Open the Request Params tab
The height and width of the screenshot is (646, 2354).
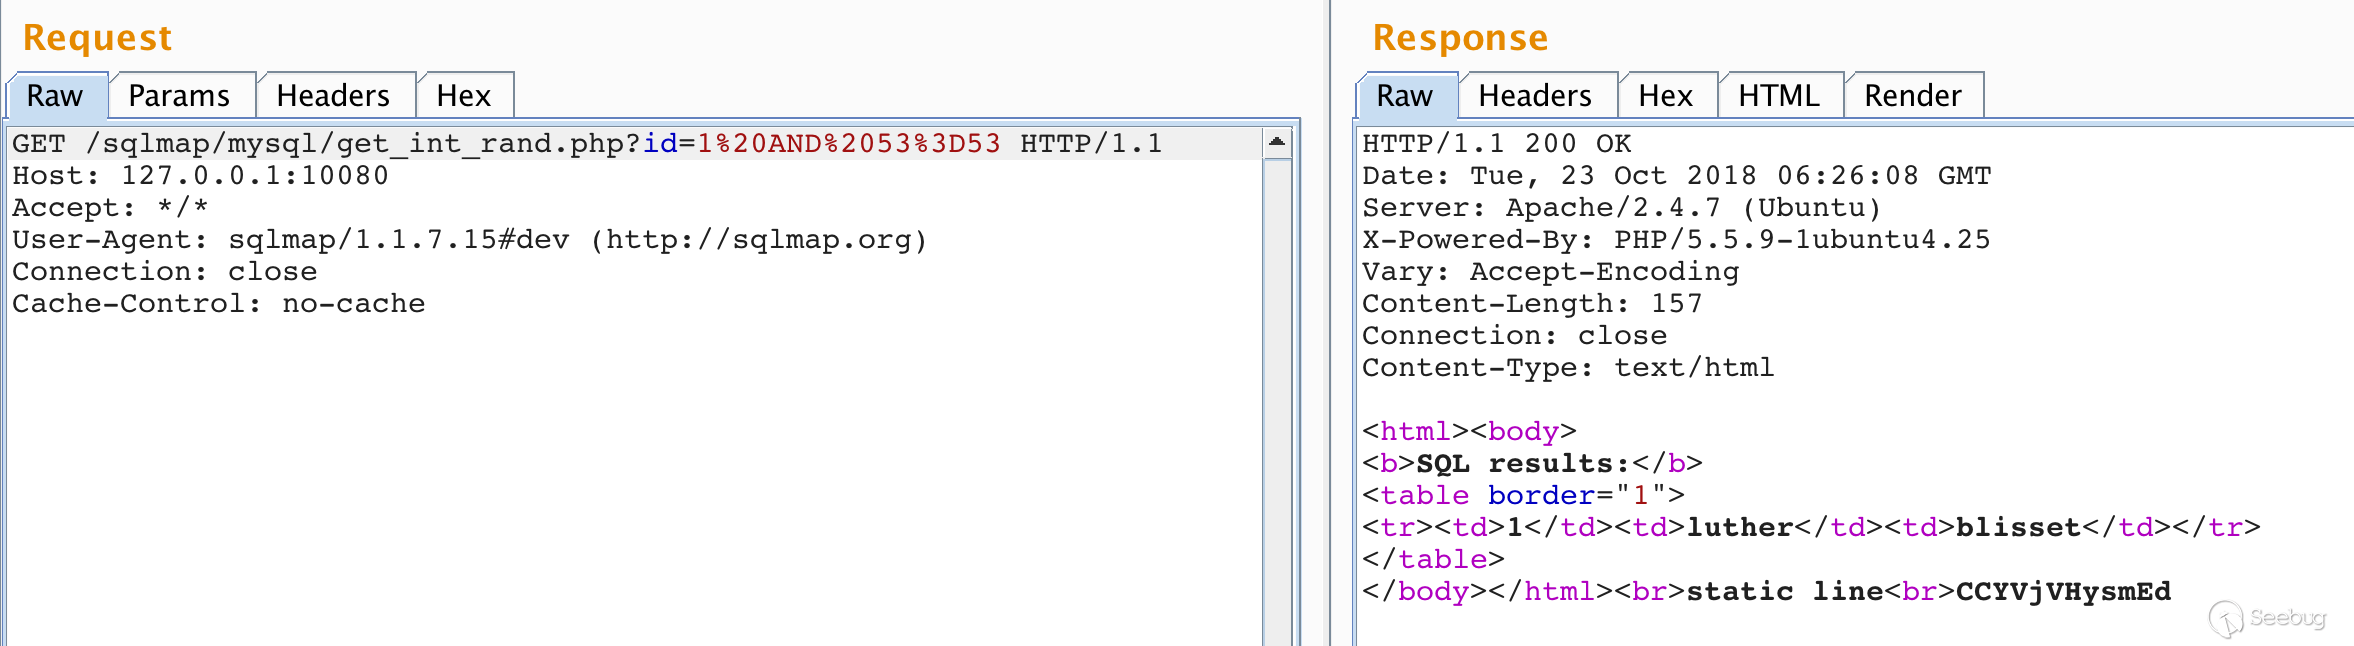point(180,96)
